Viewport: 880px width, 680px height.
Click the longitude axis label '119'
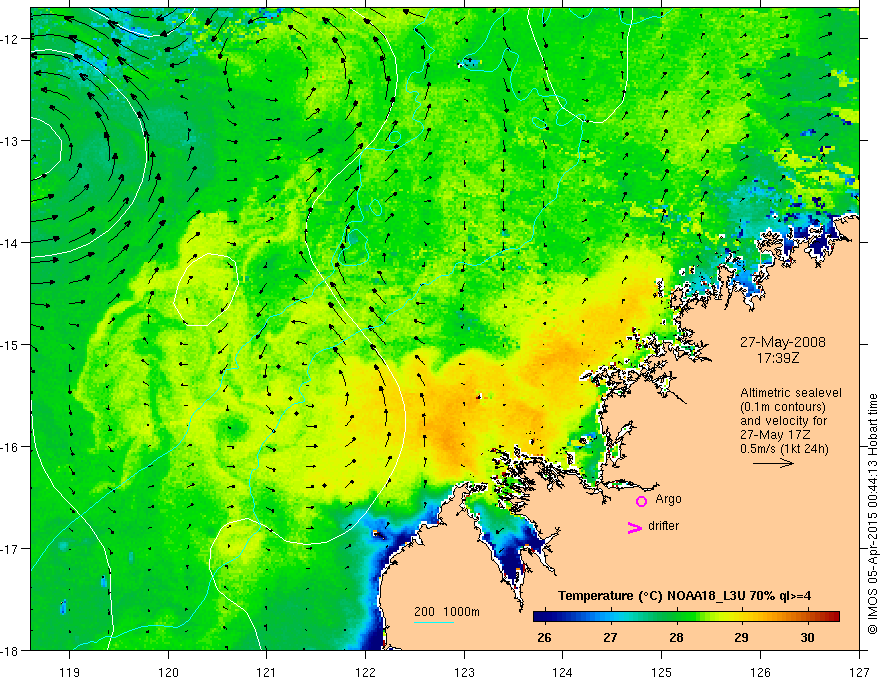[x=70, y=672]
